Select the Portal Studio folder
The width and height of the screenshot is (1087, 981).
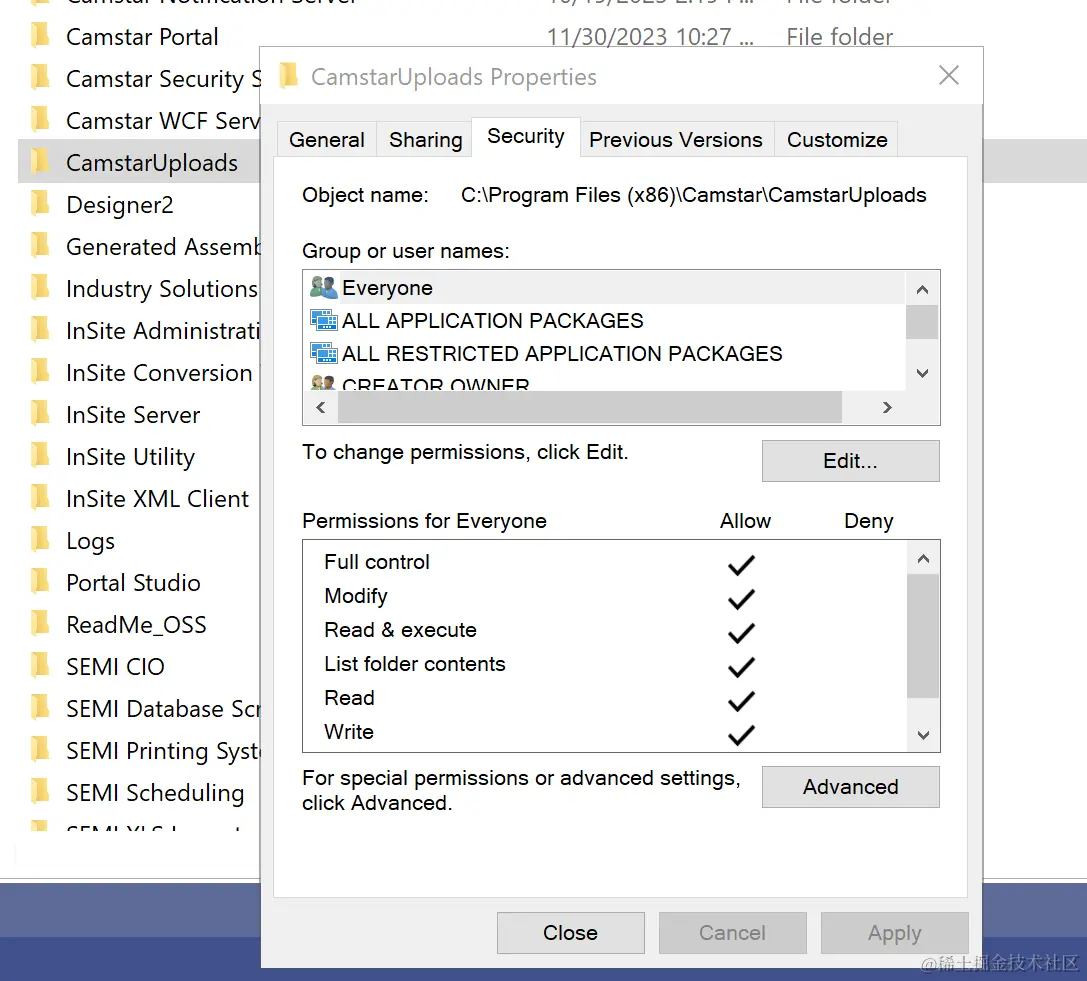click(x=133, y=583)
